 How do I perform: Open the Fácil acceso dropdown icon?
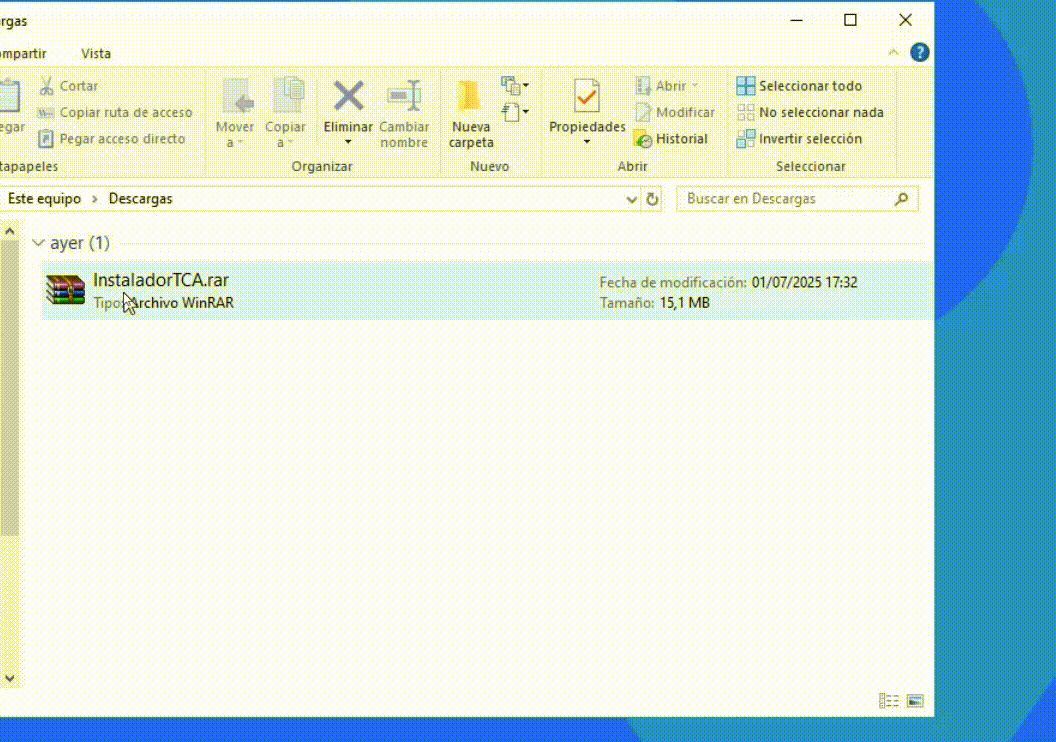(515, 112)
